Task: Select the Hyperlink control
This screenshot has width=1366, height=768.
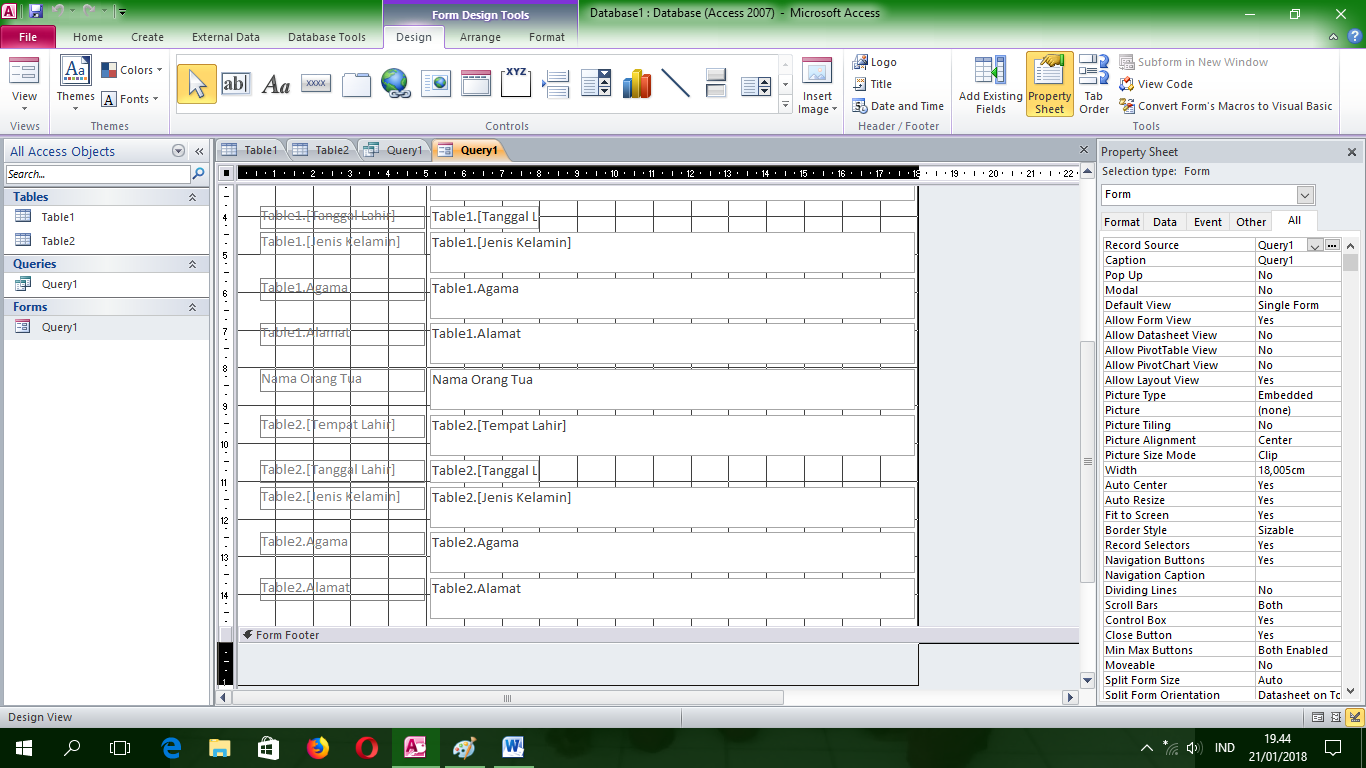Action: click(396, 84)
